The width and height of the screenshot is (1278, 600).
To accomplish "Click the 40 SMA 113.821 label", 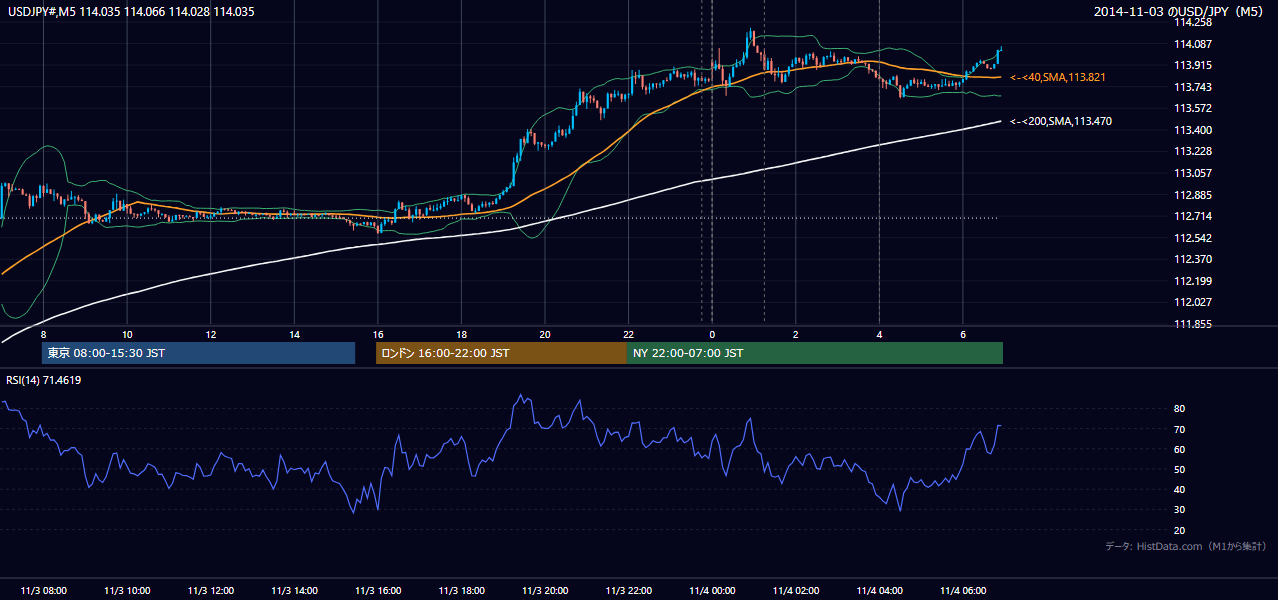I will pos(1058,77).
